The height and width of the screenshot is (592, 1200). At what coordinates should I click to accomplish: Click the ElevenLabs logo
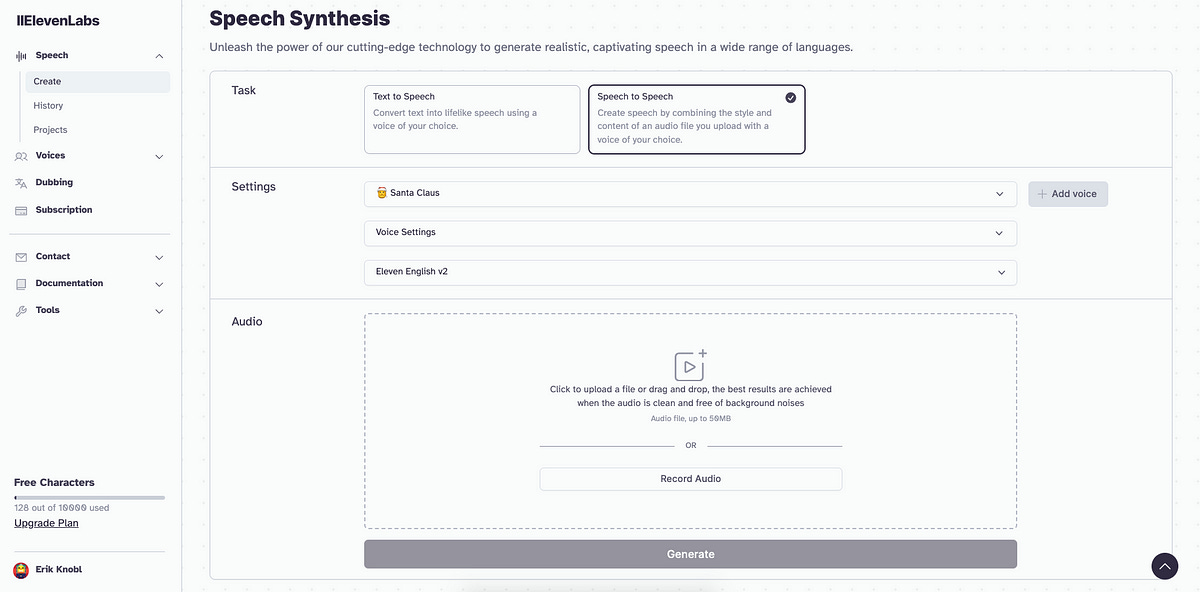pyautogui.click(x=58, y=20)
